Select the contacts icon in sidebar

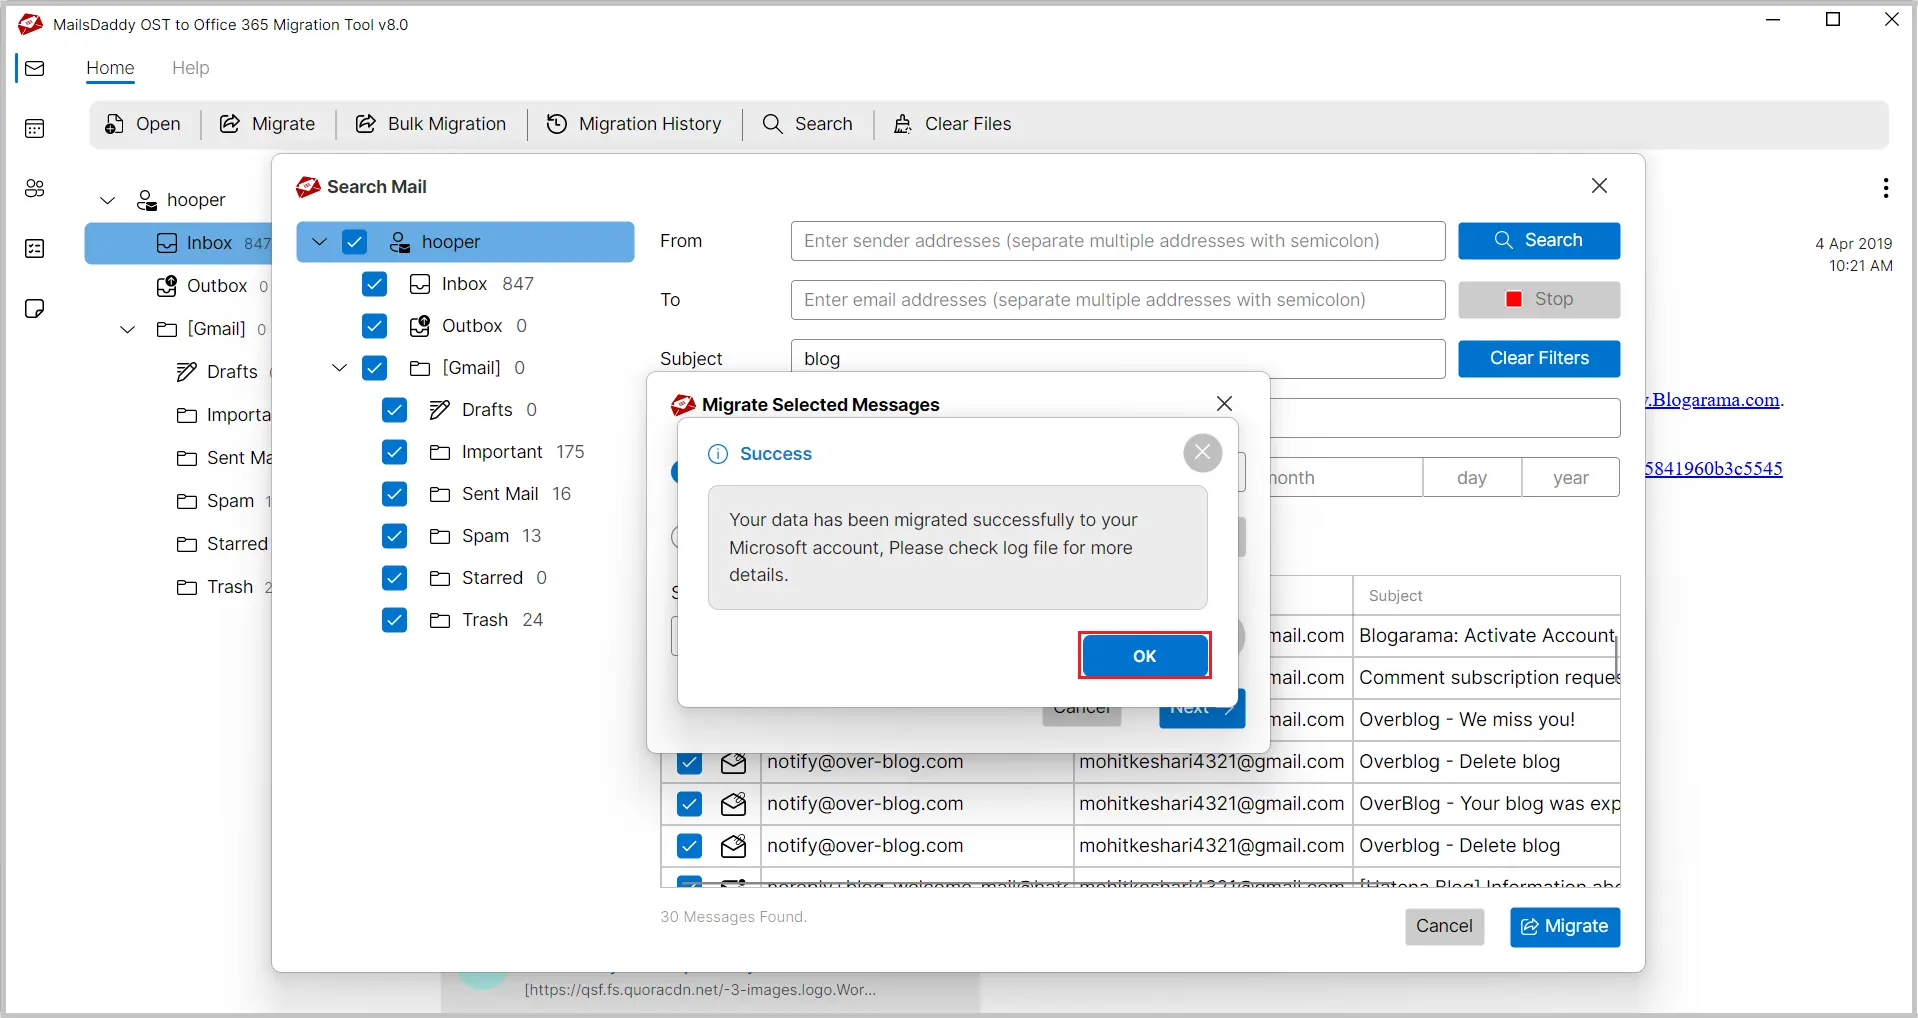pos(35,189)
